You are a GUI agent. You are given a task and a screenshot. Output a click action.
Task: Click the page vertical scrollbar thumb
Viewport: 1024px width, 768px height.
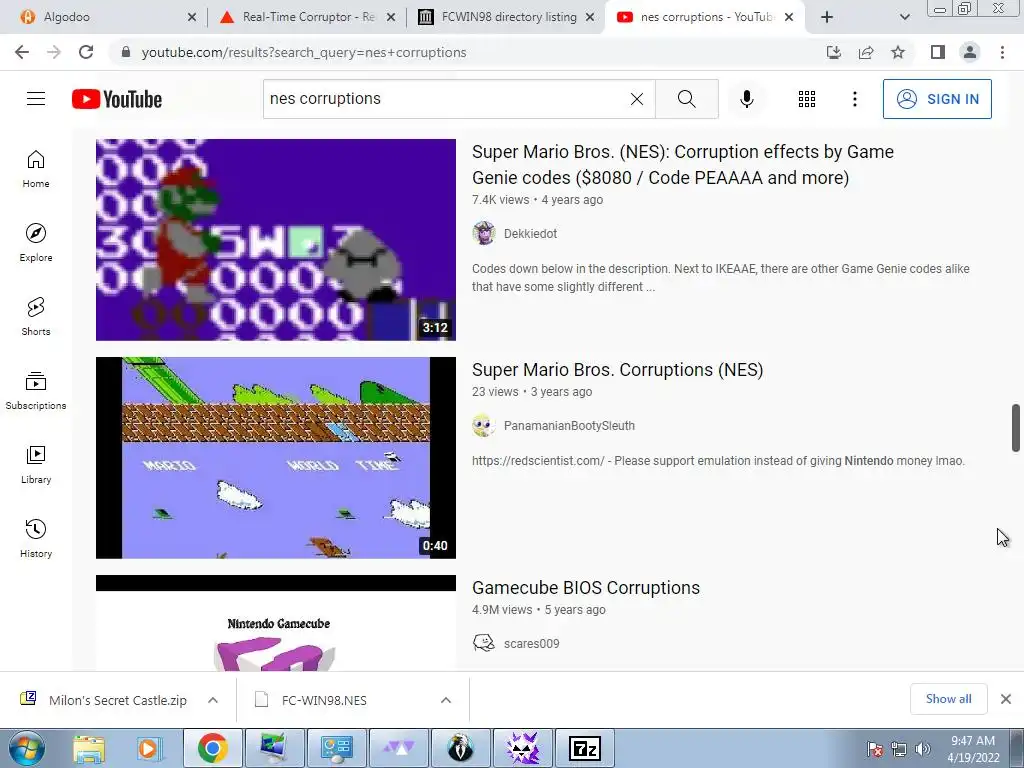click(x=1016, y=428)
